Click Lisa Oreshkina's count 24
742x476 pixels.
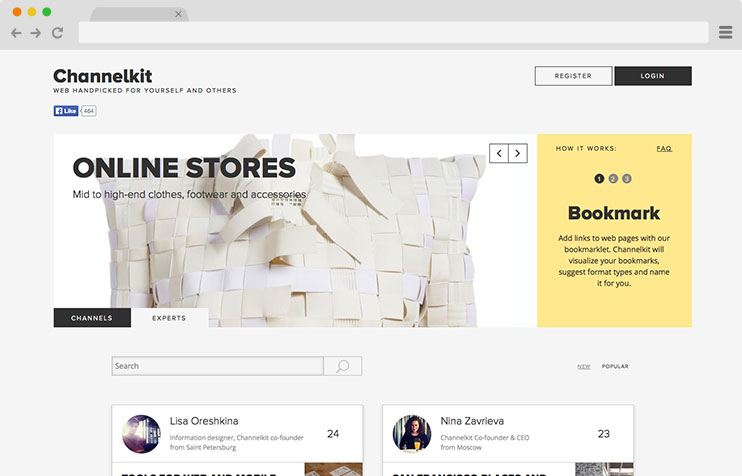pyautogui.click(x=333, y=433)
